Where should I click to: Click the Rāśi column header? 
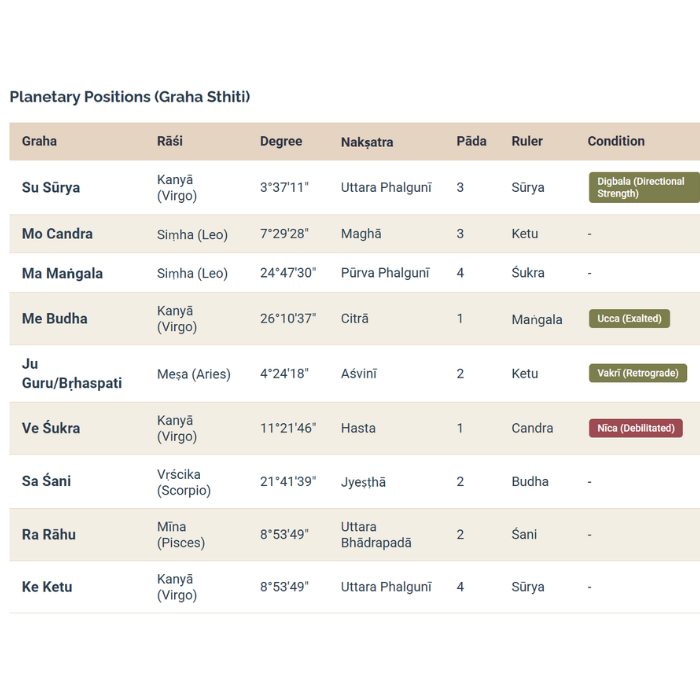tap(170, 141)
